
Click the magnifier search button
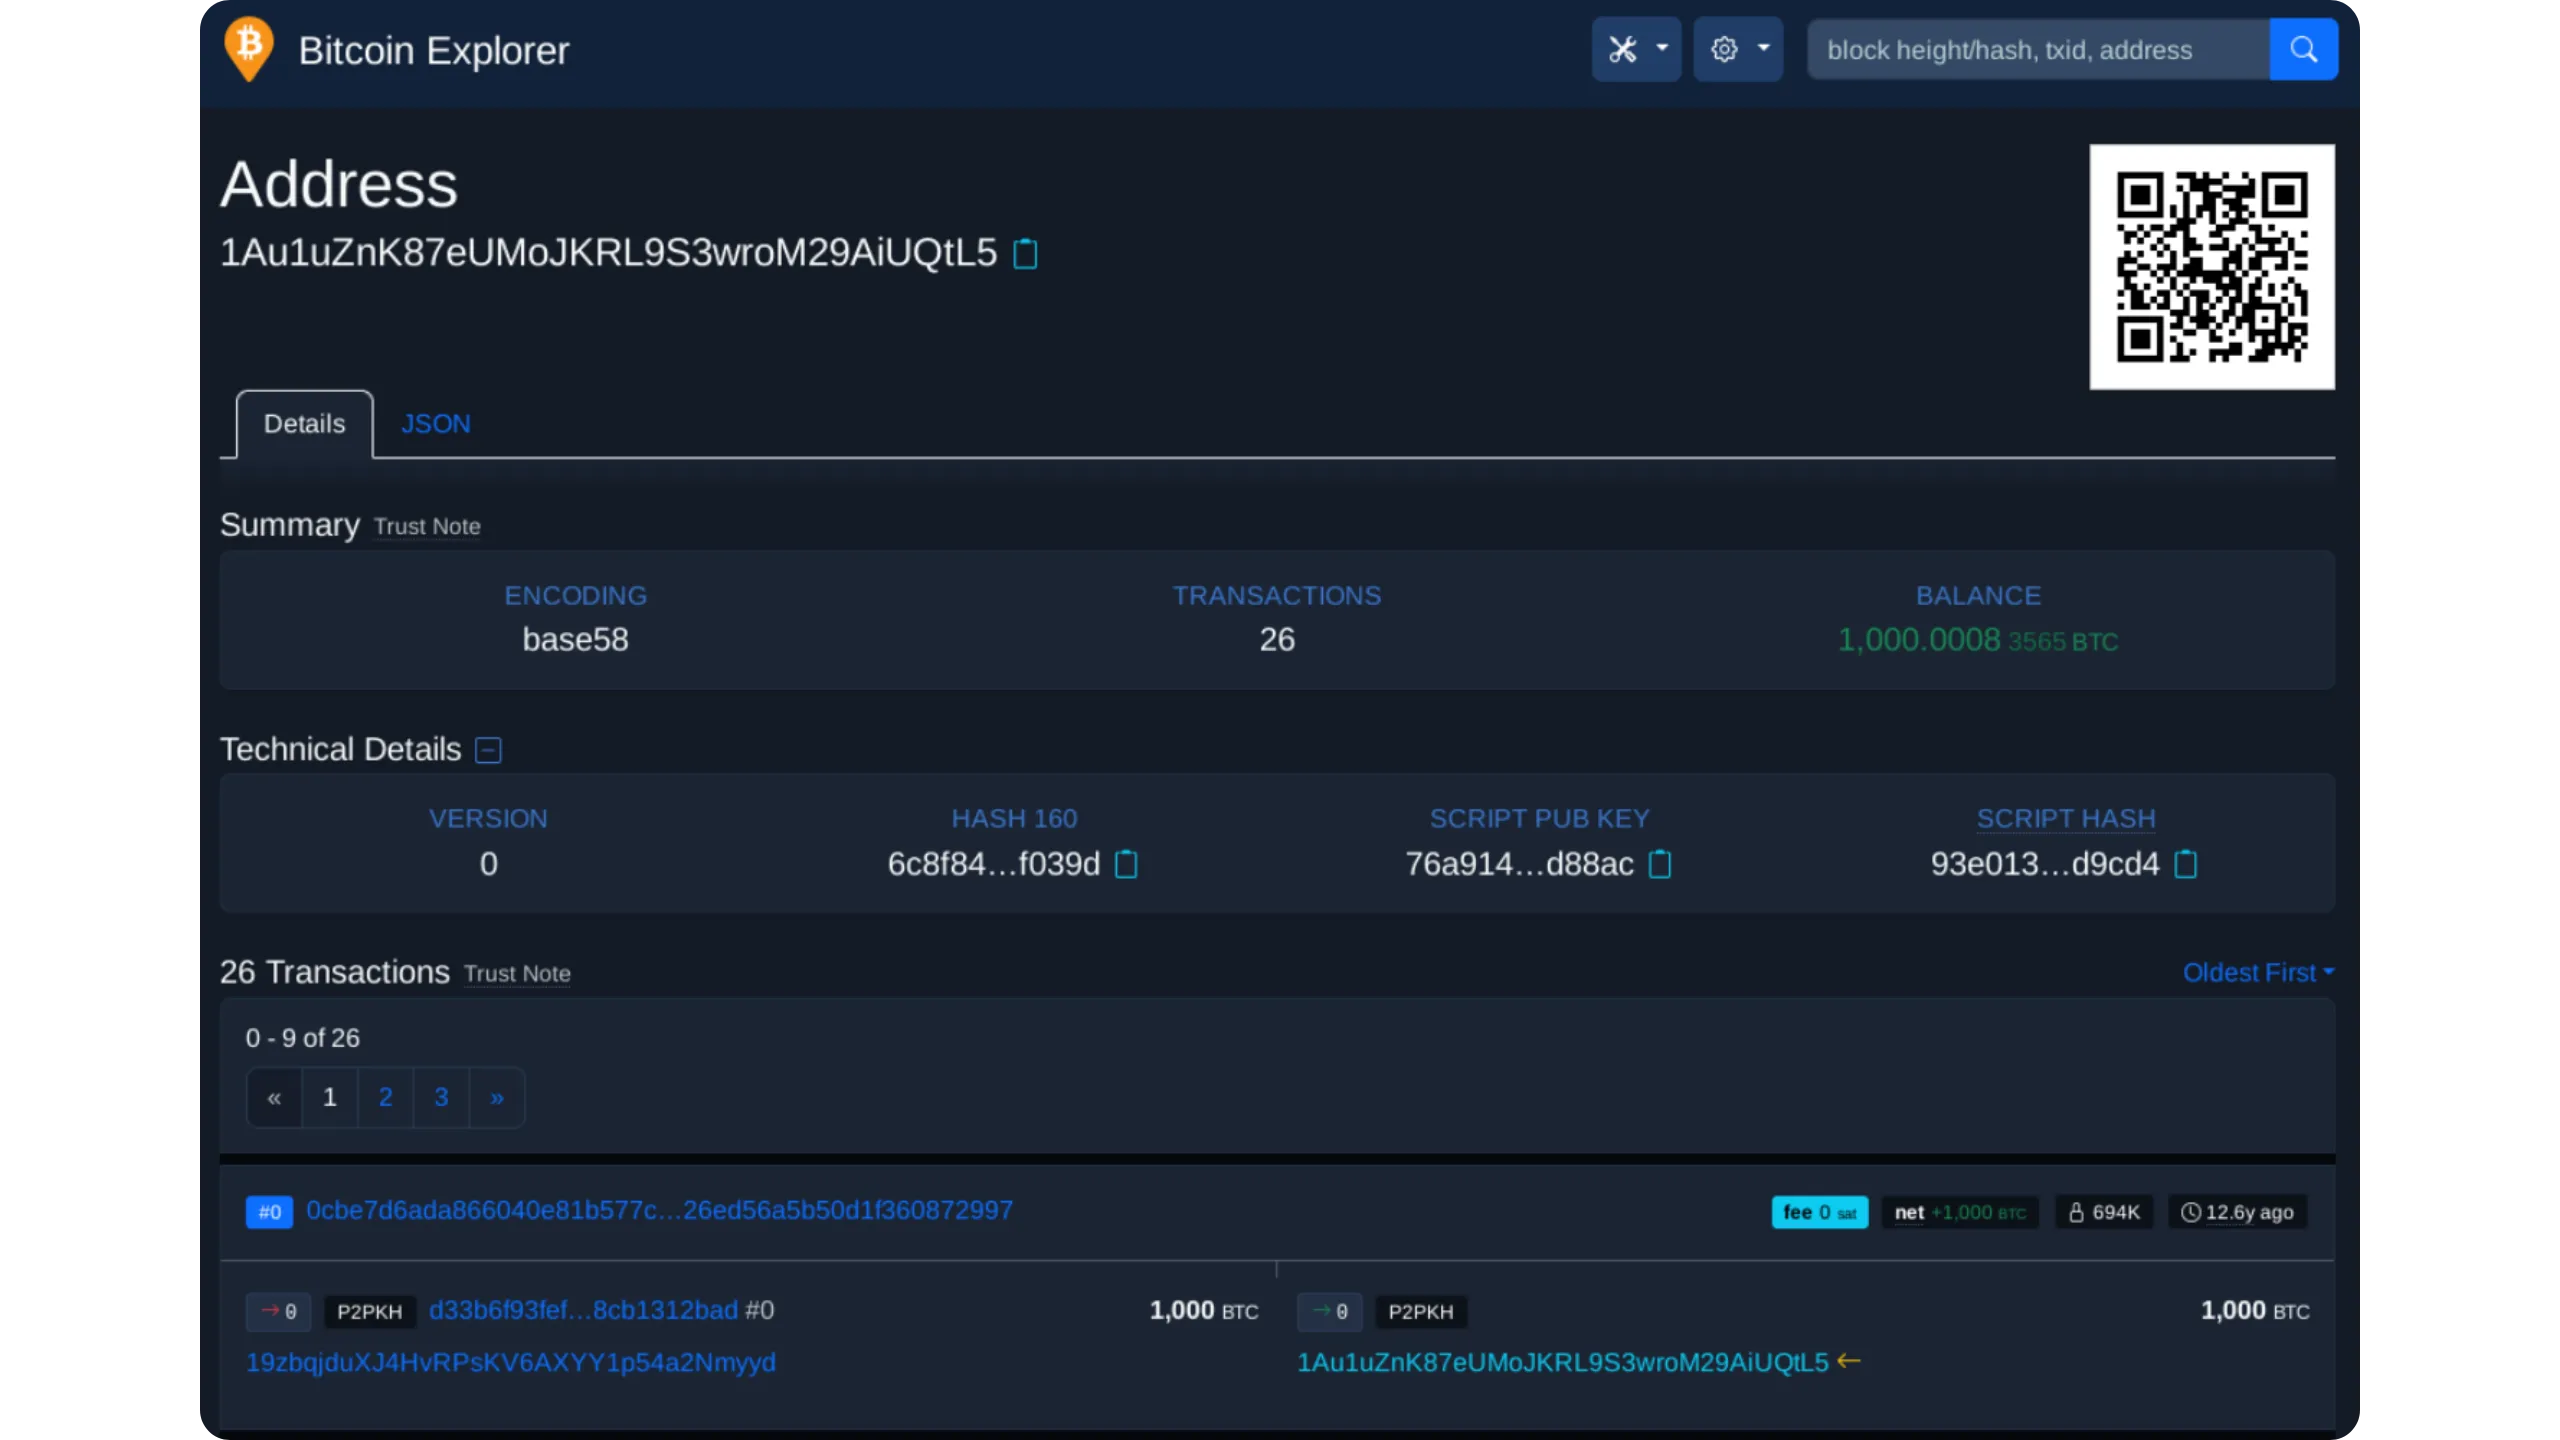click(x=2303, y=49)
